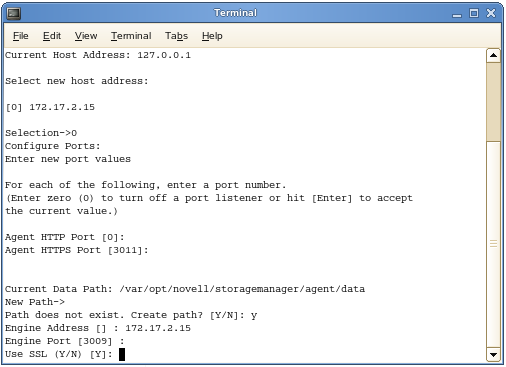The height and width of the screenshot is (367, 506).
Task: Open the View menu
Action: tap(86, 36)
